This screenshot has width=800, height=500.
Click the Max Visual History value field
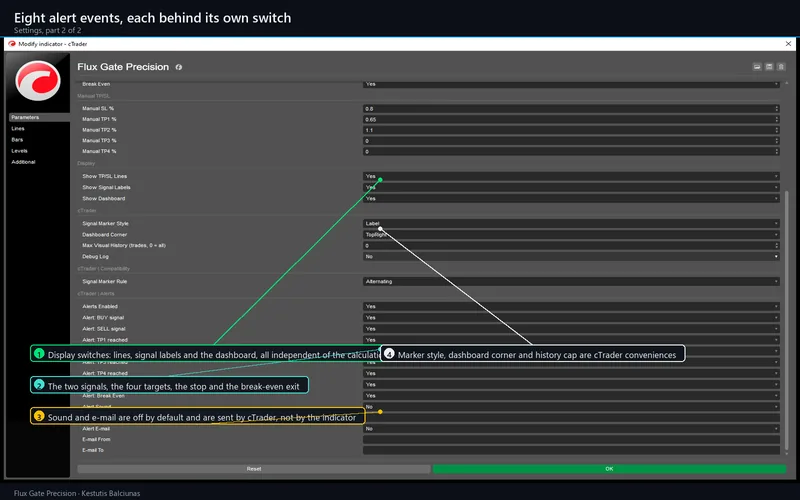567,246
